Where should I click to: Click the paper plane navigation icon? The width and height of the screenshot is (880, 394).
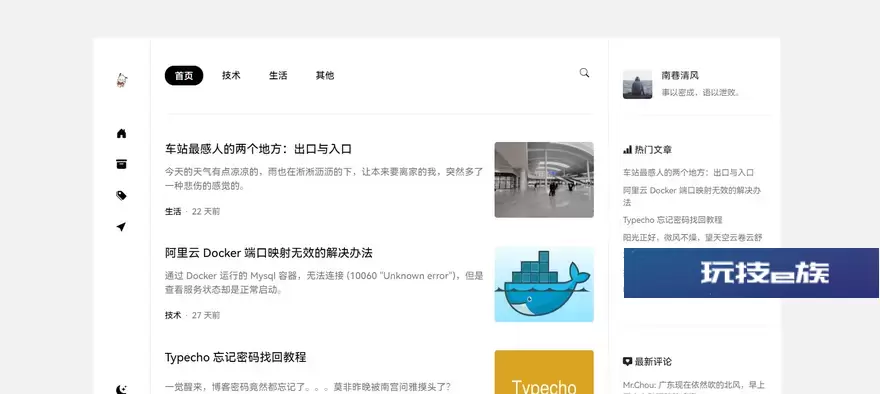point(121,227)
